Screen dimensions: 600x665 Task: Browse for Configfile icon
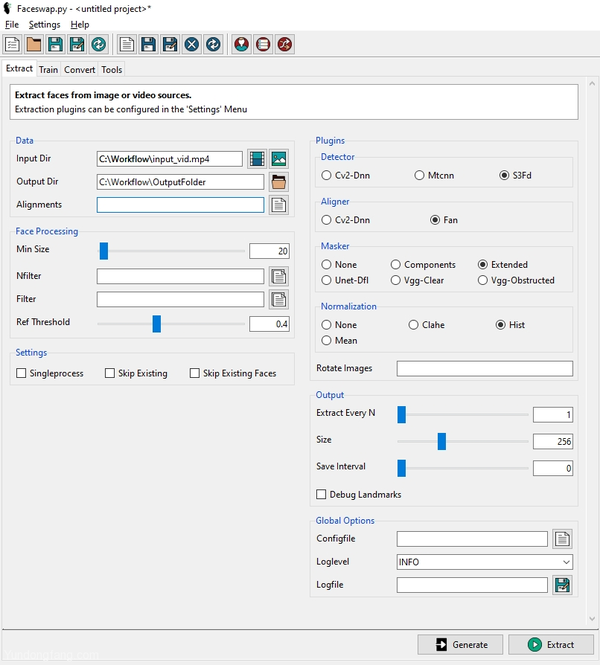563,539
